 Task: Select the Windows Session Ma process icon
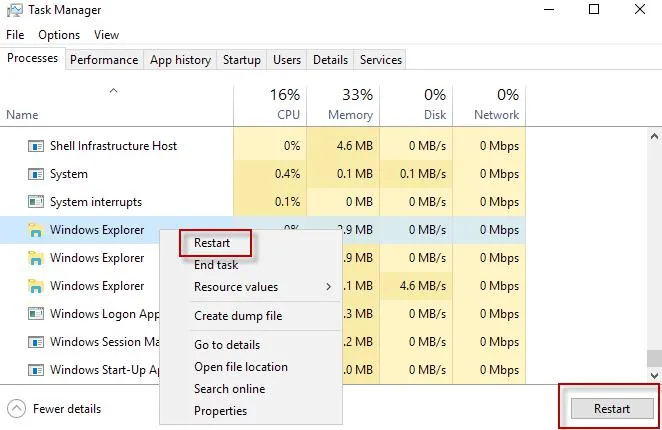tap(35, 342)
